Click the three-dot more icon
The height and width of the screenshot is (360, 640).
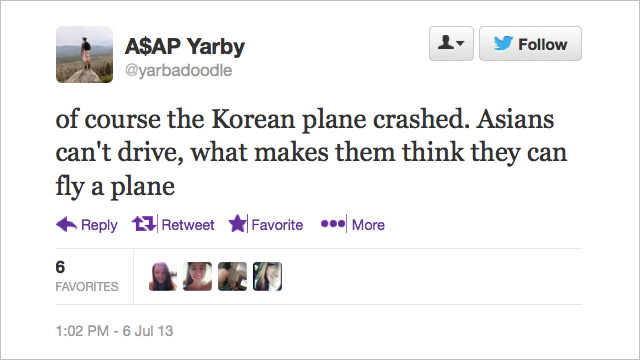click(333, 224)
